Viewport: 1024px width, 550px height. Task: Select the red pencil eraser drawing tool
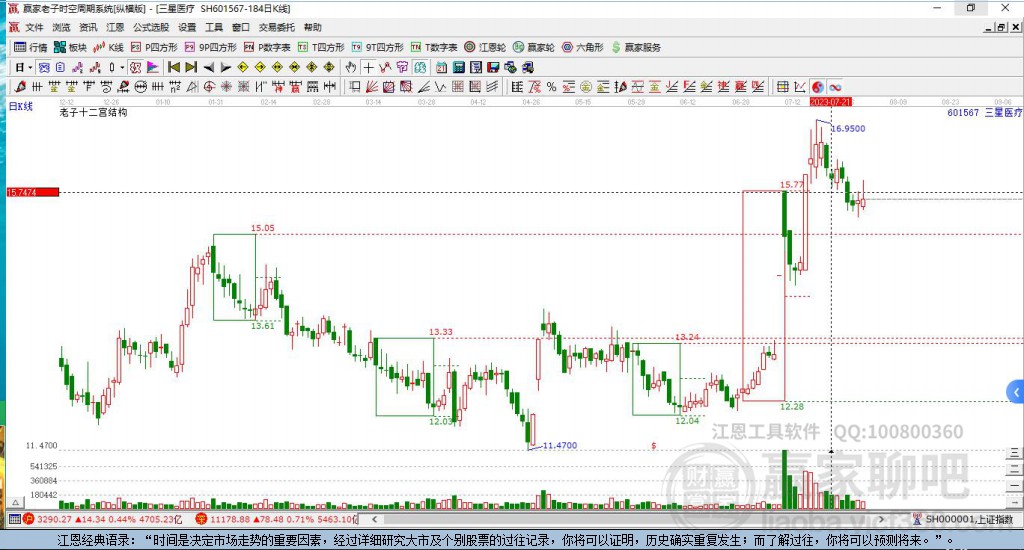[20, 87]
